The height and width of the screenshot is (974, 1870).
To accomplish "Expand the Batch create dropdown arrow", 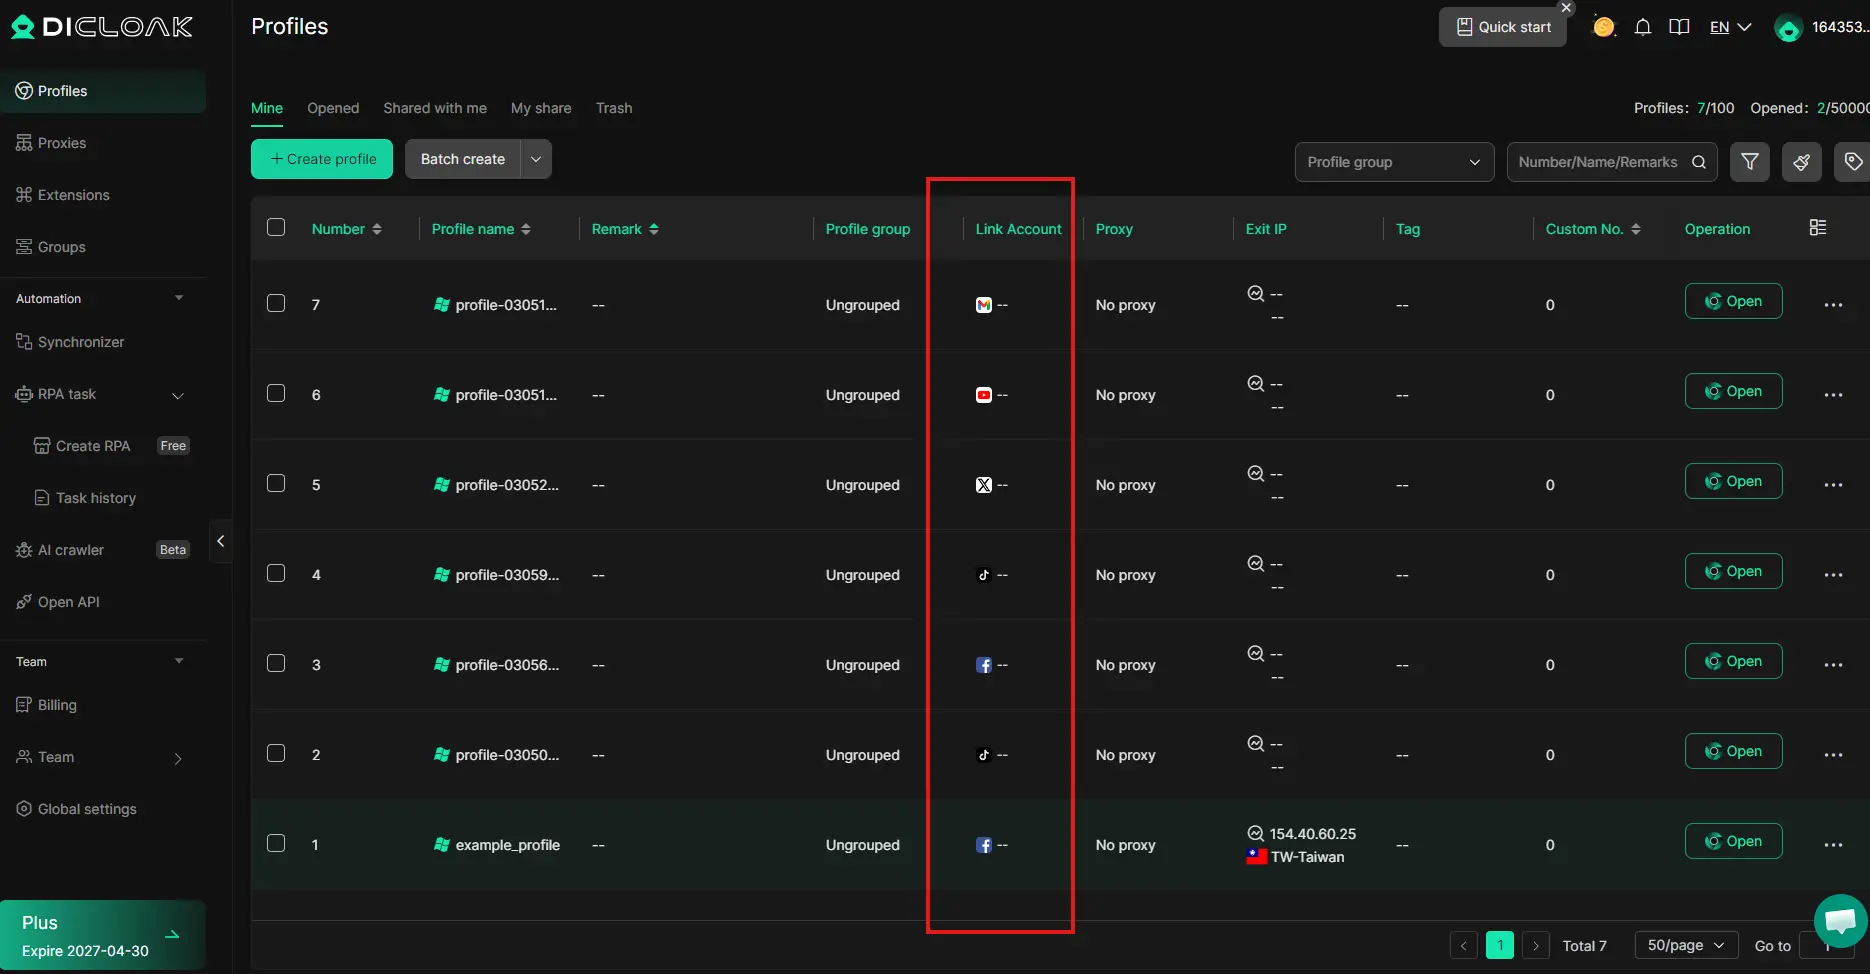I will pos(536,159).
